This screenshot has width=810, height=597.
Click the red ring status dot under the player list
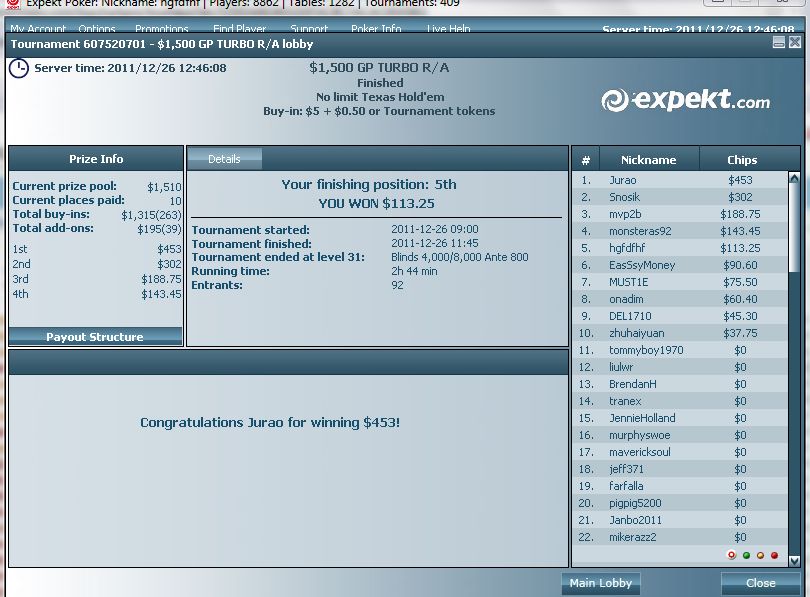tap(731, 555)
